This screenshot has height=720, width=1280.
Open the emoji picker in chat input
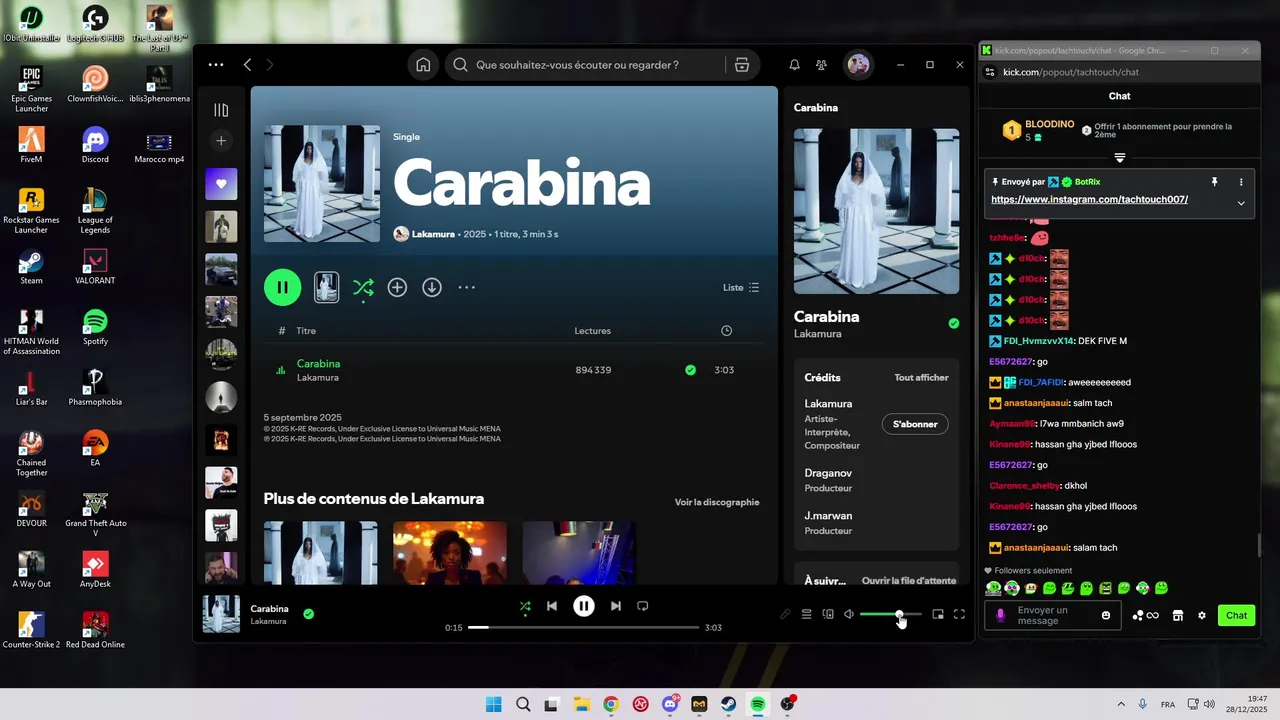tap(1106, 616)
